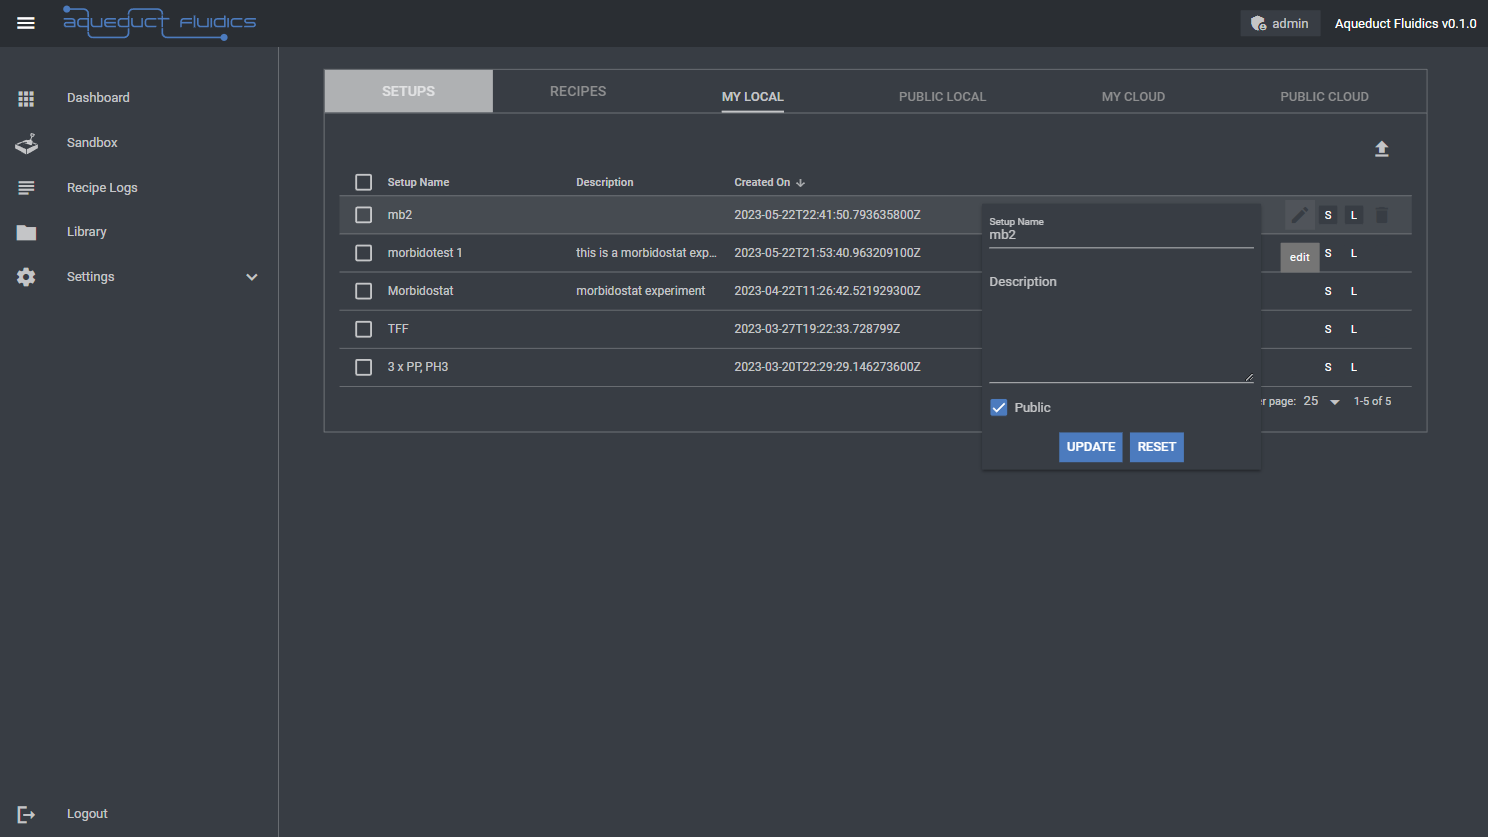Click 'morbidostat experiment' description text

tap(641, 291)
